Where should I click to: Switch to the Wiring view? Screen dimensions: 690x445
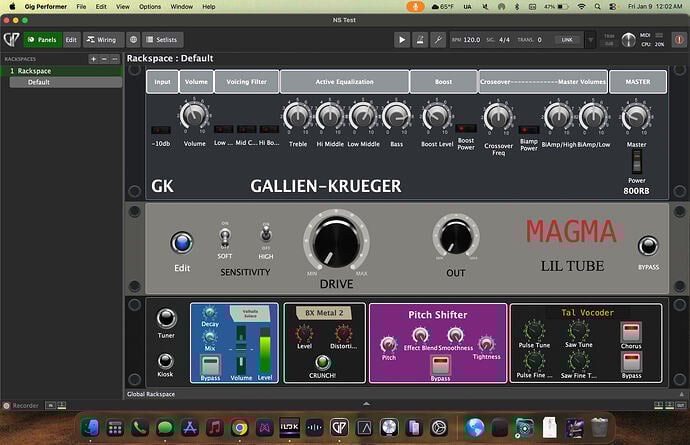pos(101,40)
